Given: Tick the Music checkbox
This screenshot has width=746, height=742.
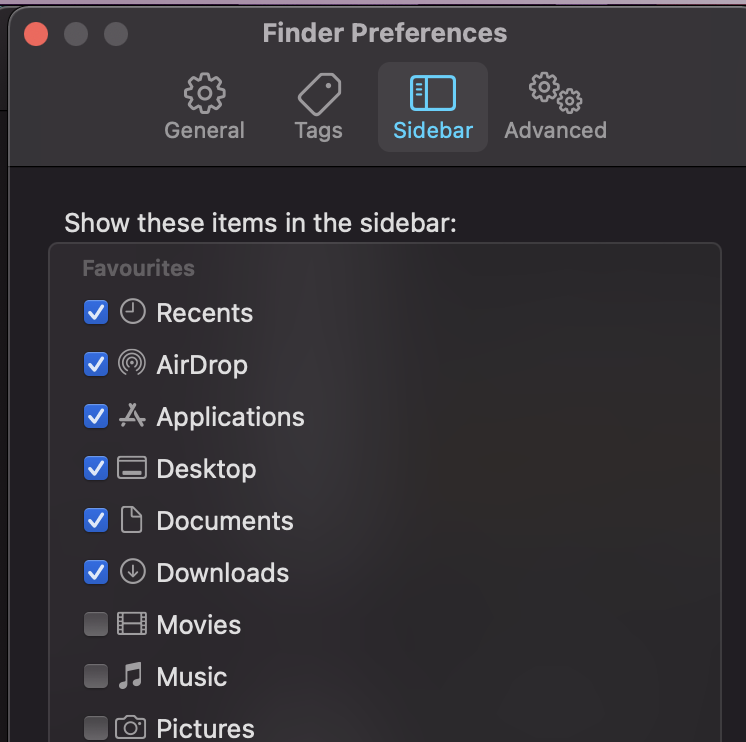Looking at the screenshot, I should [96, 676].
